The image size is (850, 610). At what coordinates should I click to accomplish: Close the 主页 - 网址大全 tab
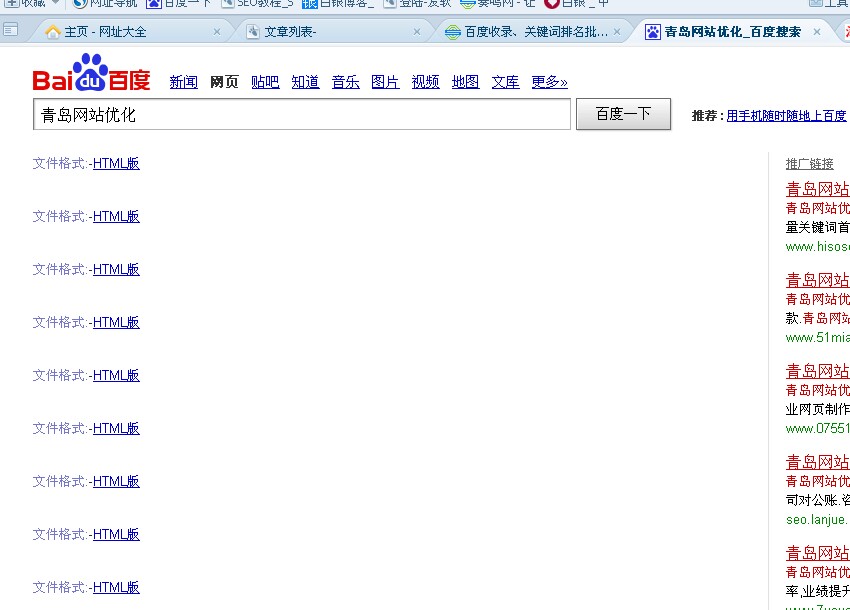point(217,32)
